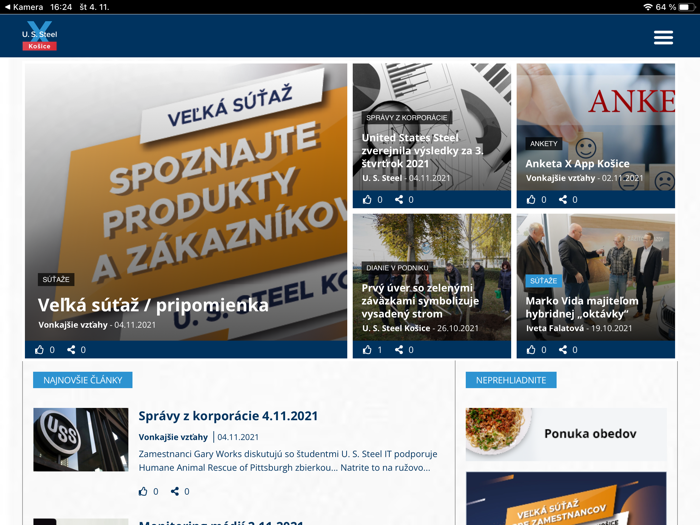The width and height of the screenshot is (700, 525).
Task: Open the ANKETY category tag
Action: click(544, 144)
